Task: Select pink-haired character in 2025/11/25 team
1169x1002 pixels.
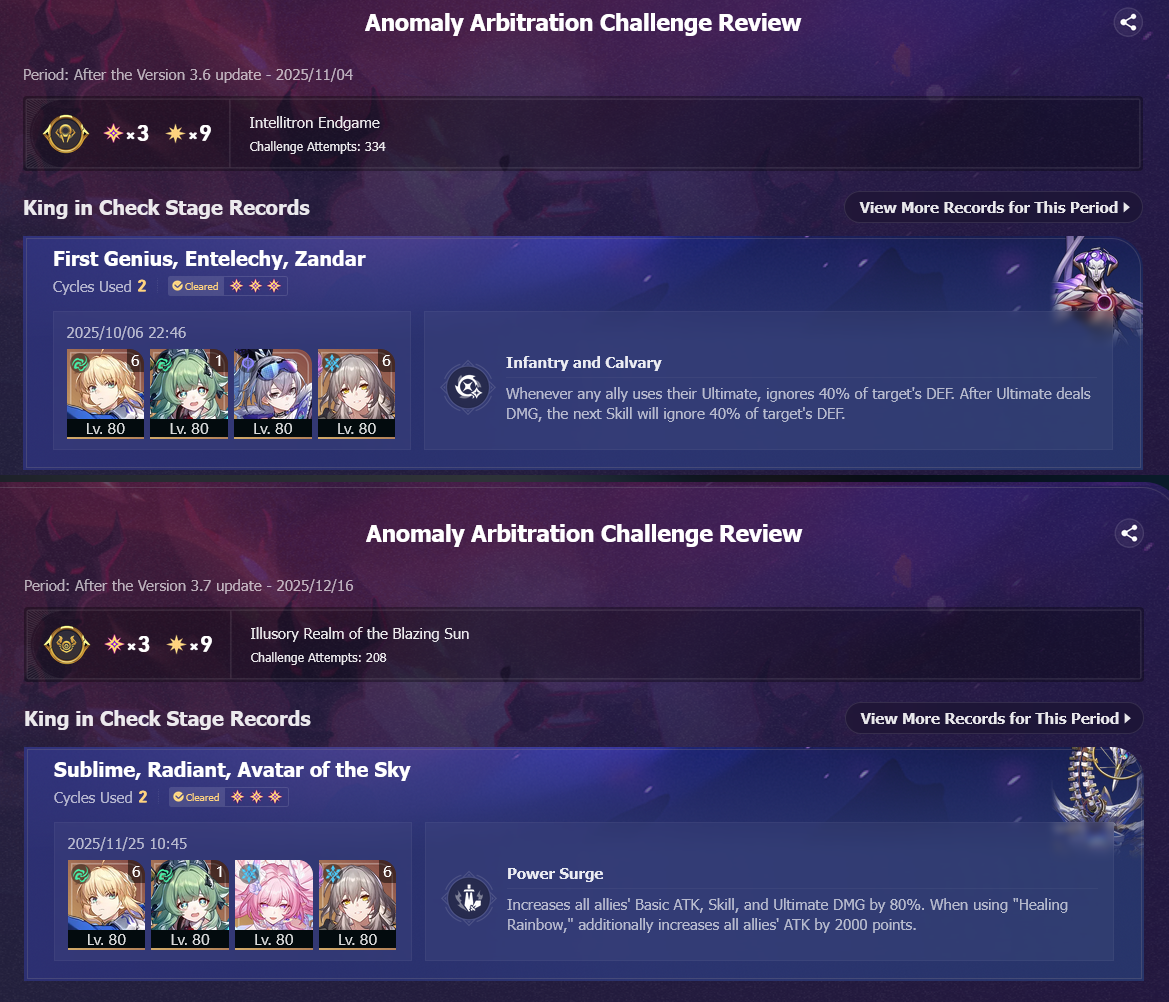Action: tap(274, 904)
